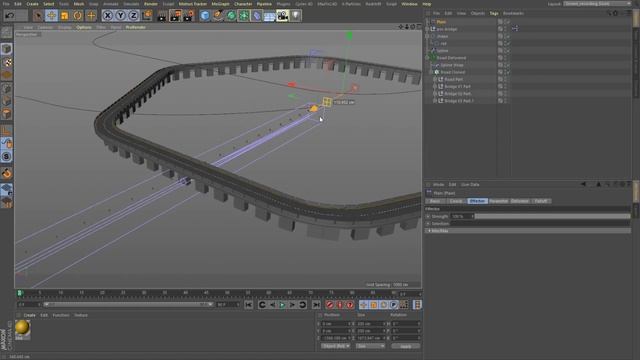Click the Strength slider bar

pyautogui.click(x=553, y=216)
